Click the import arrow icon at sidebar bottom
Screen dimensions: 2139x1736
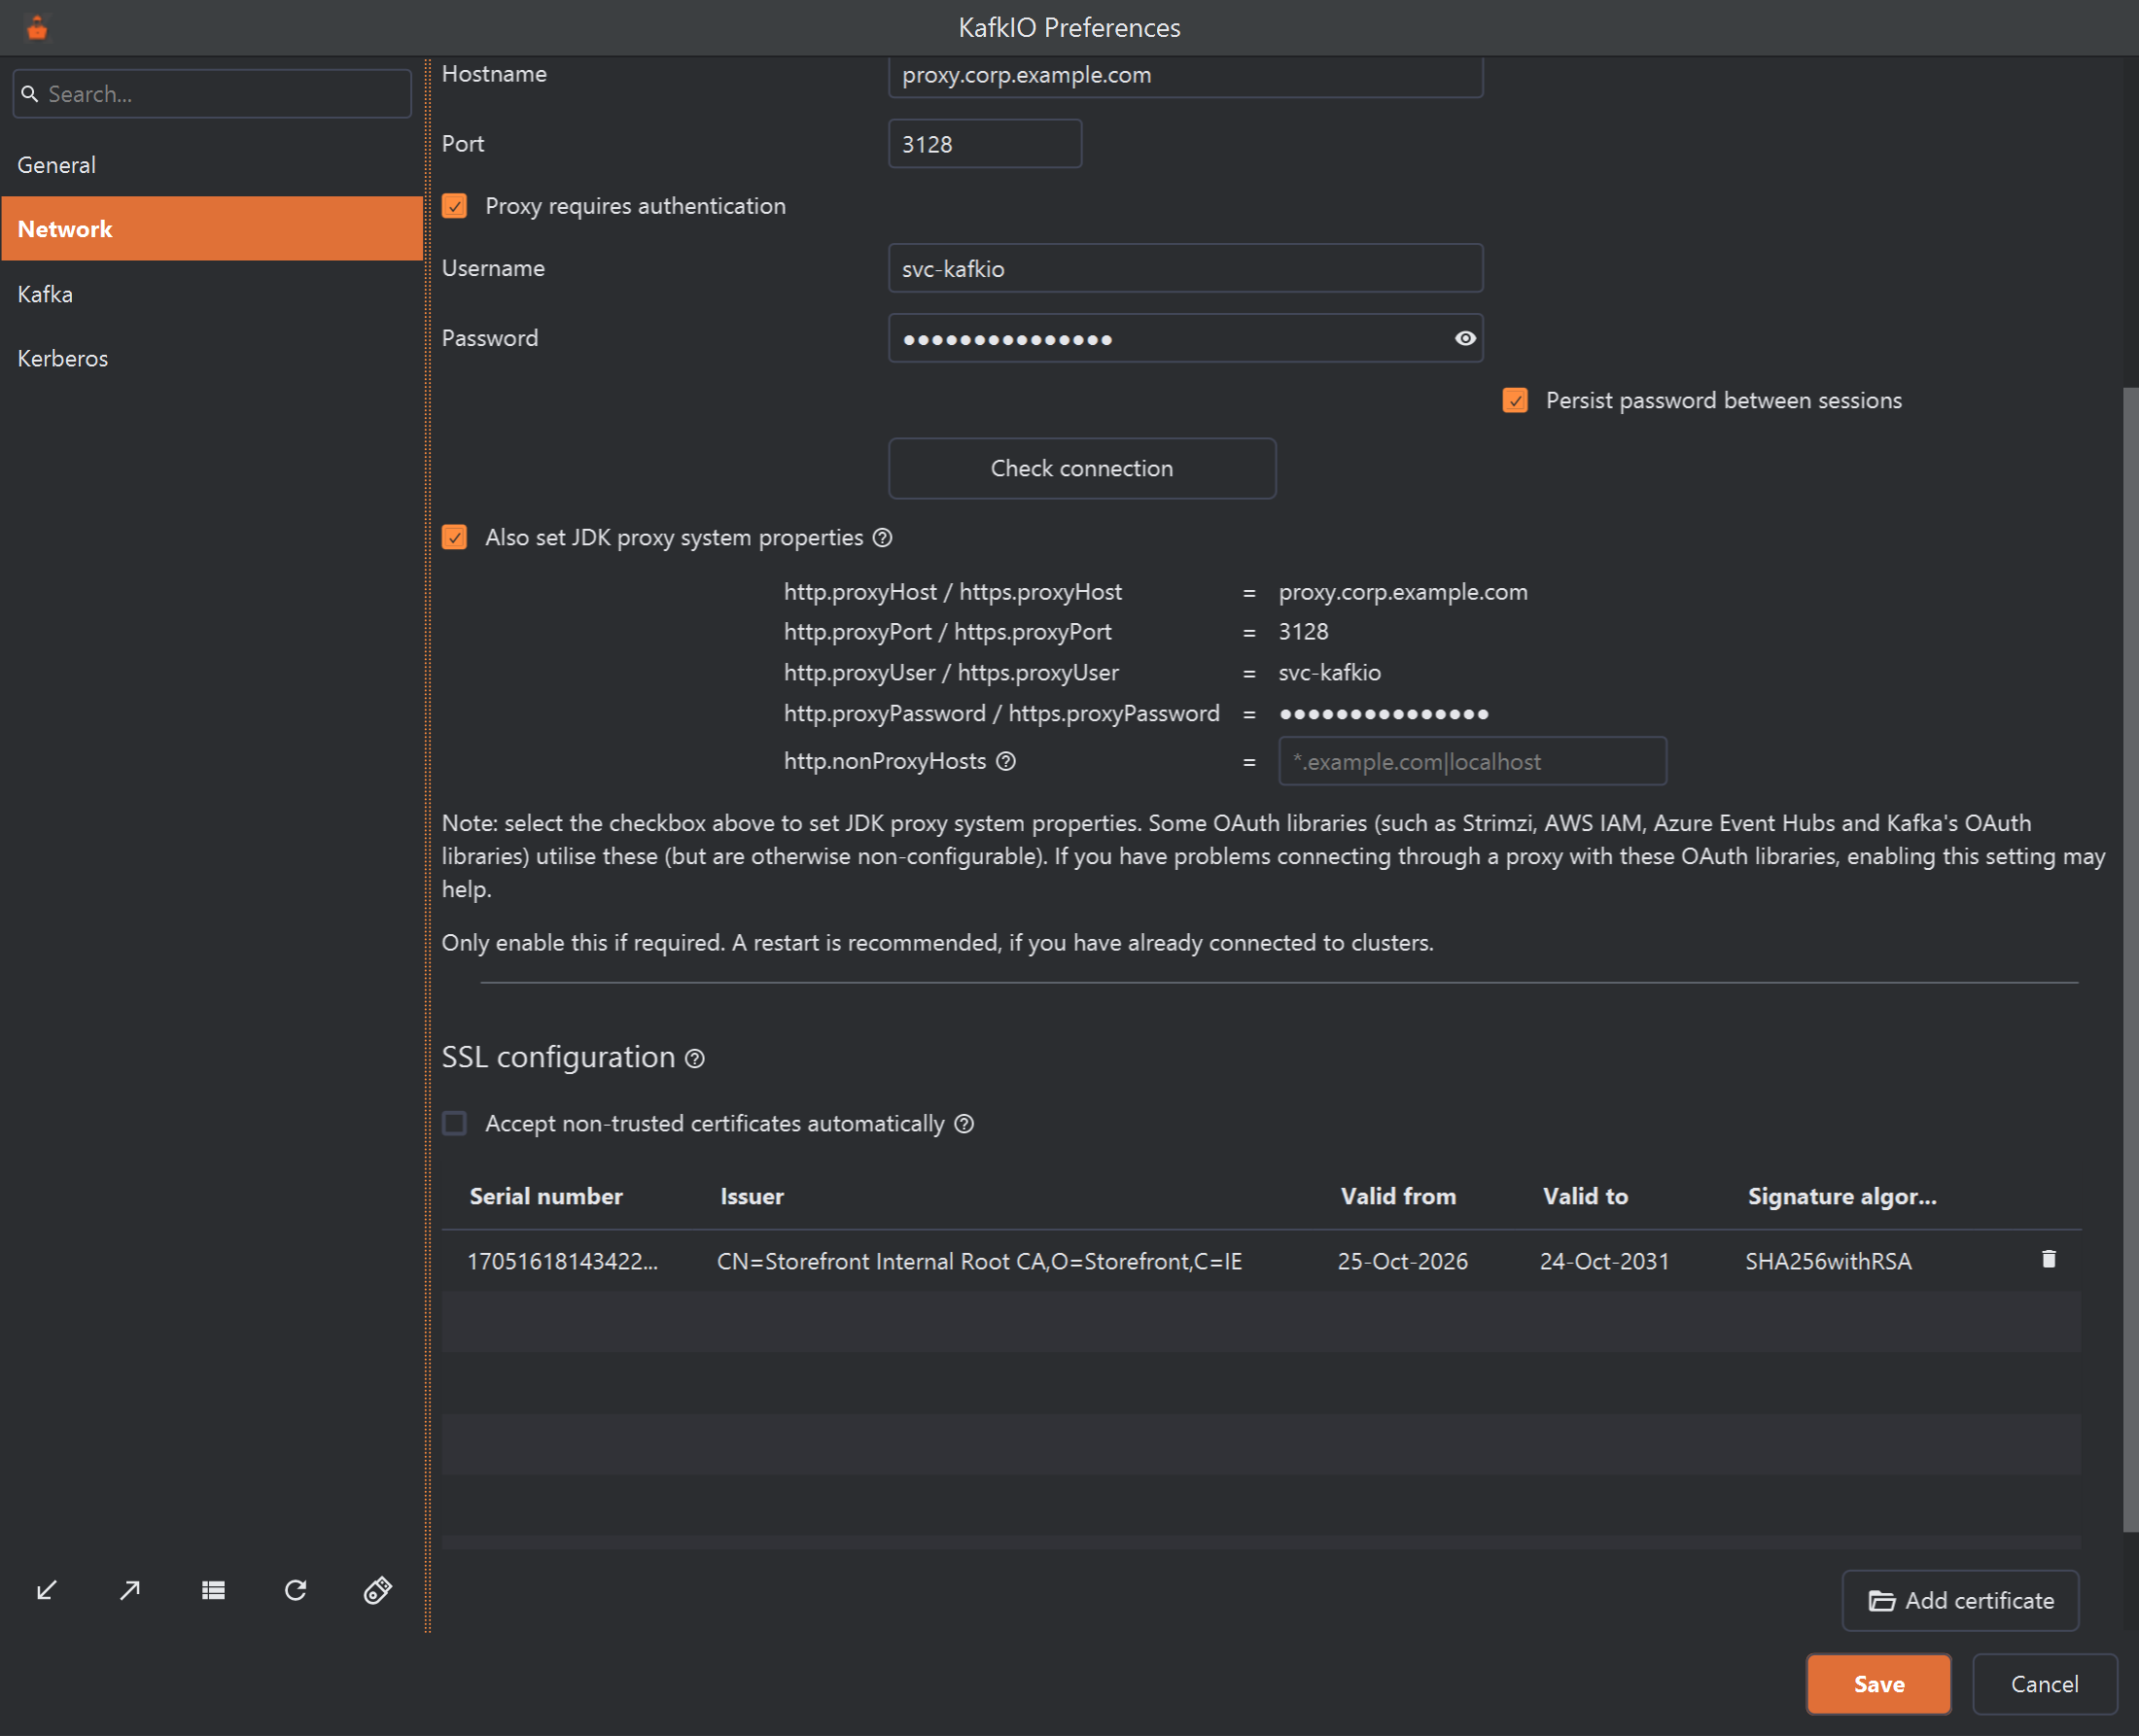(47, 1590)
